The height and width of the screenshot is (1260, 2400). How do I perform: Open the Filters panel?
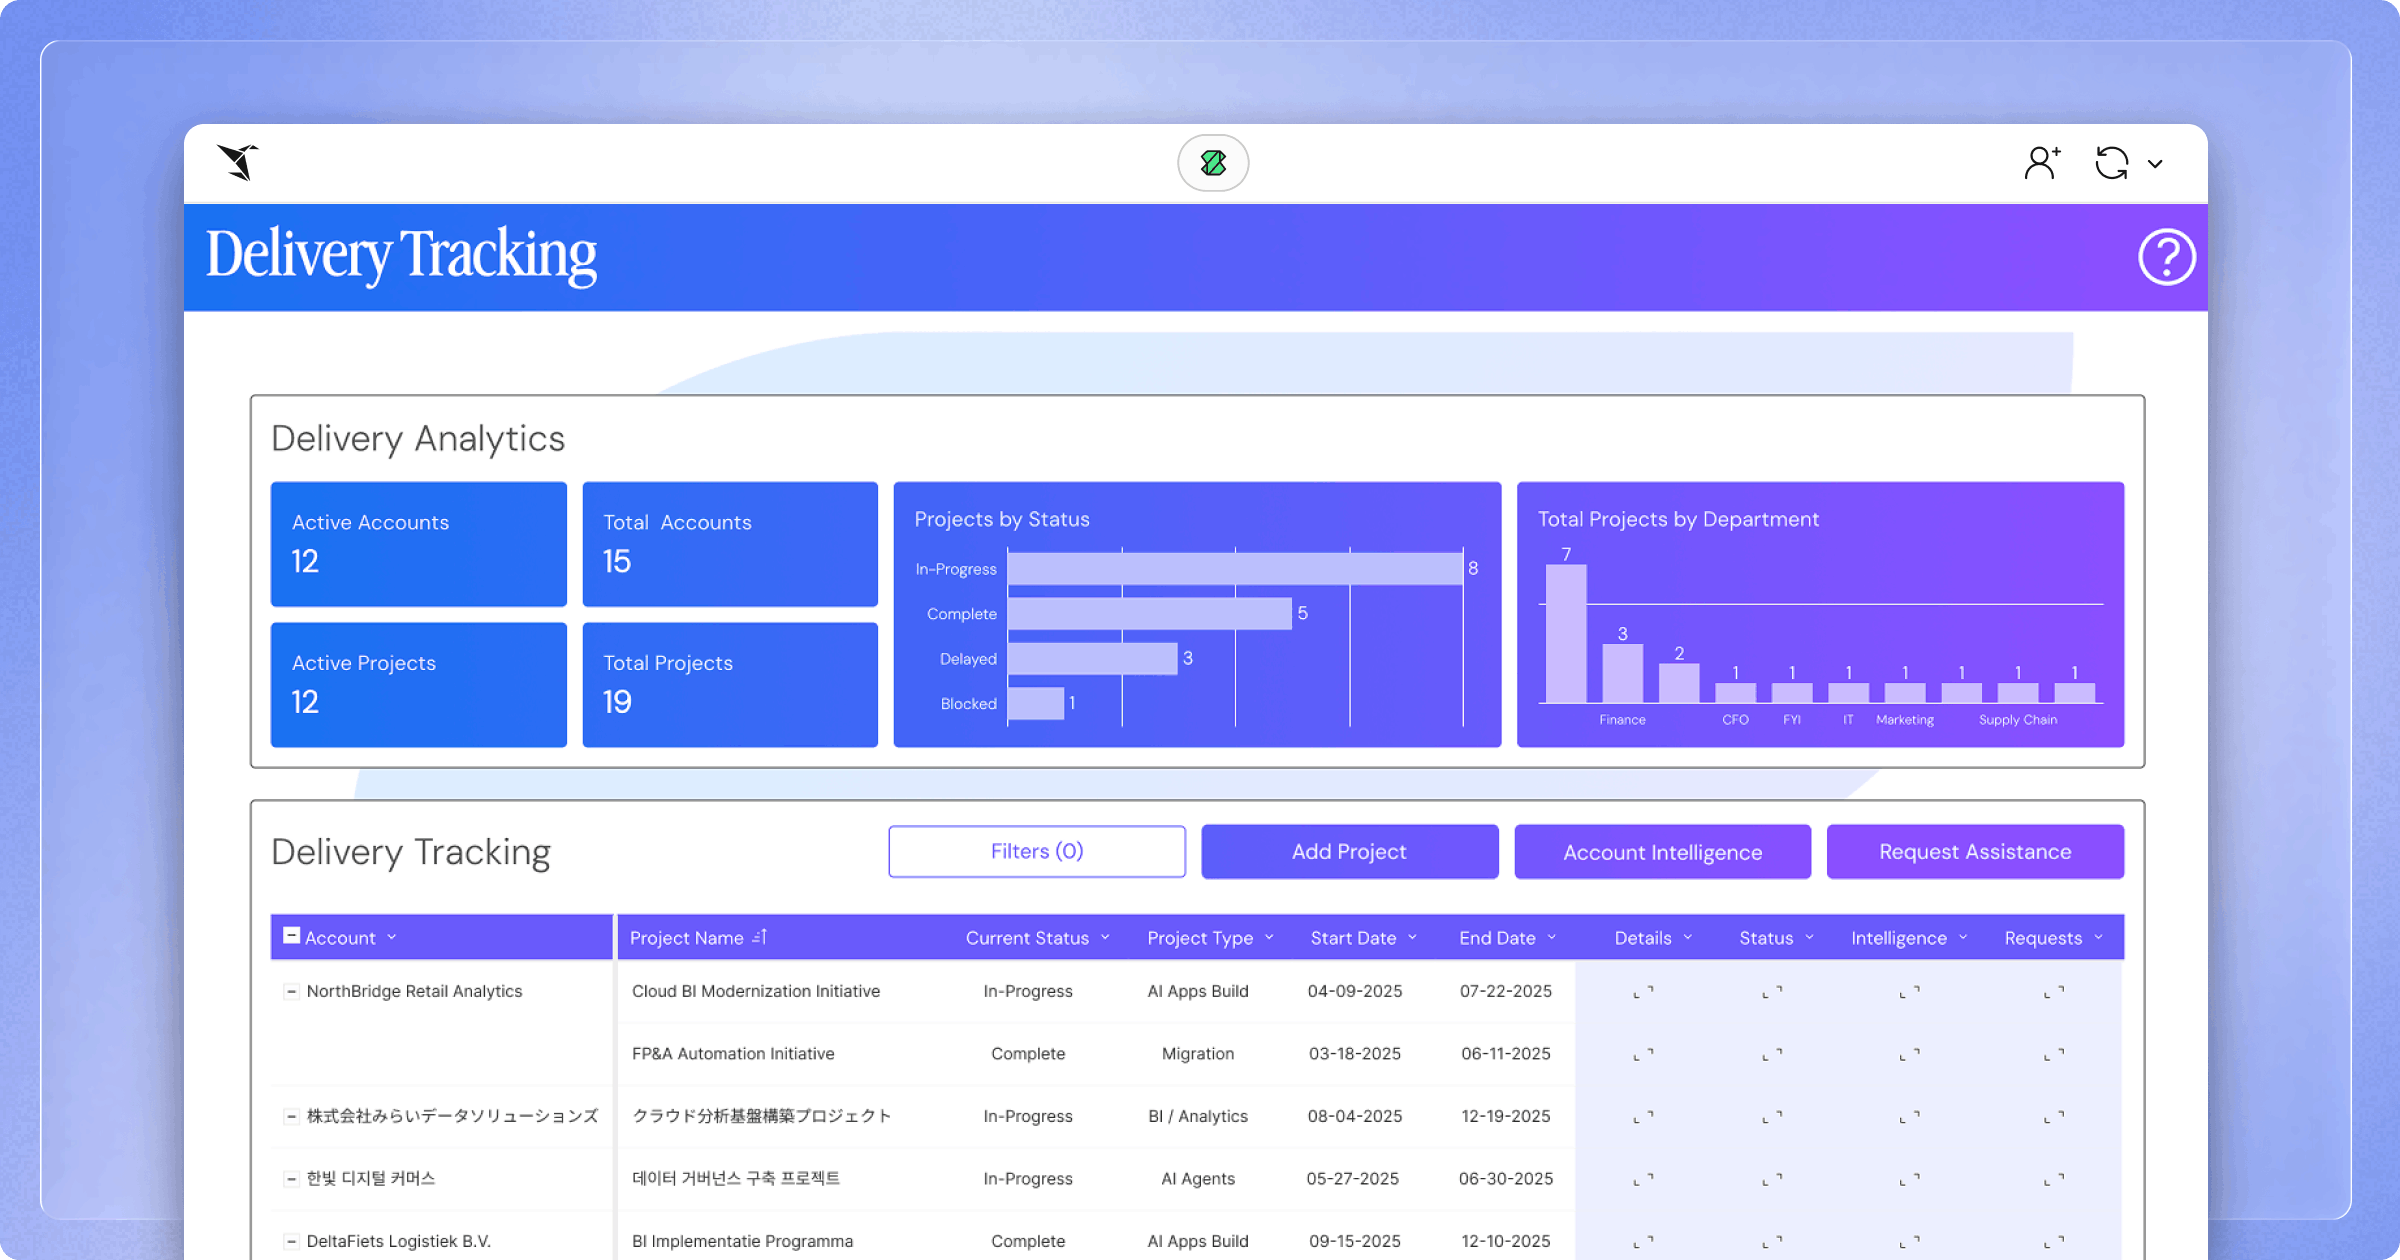(1036, 851)
